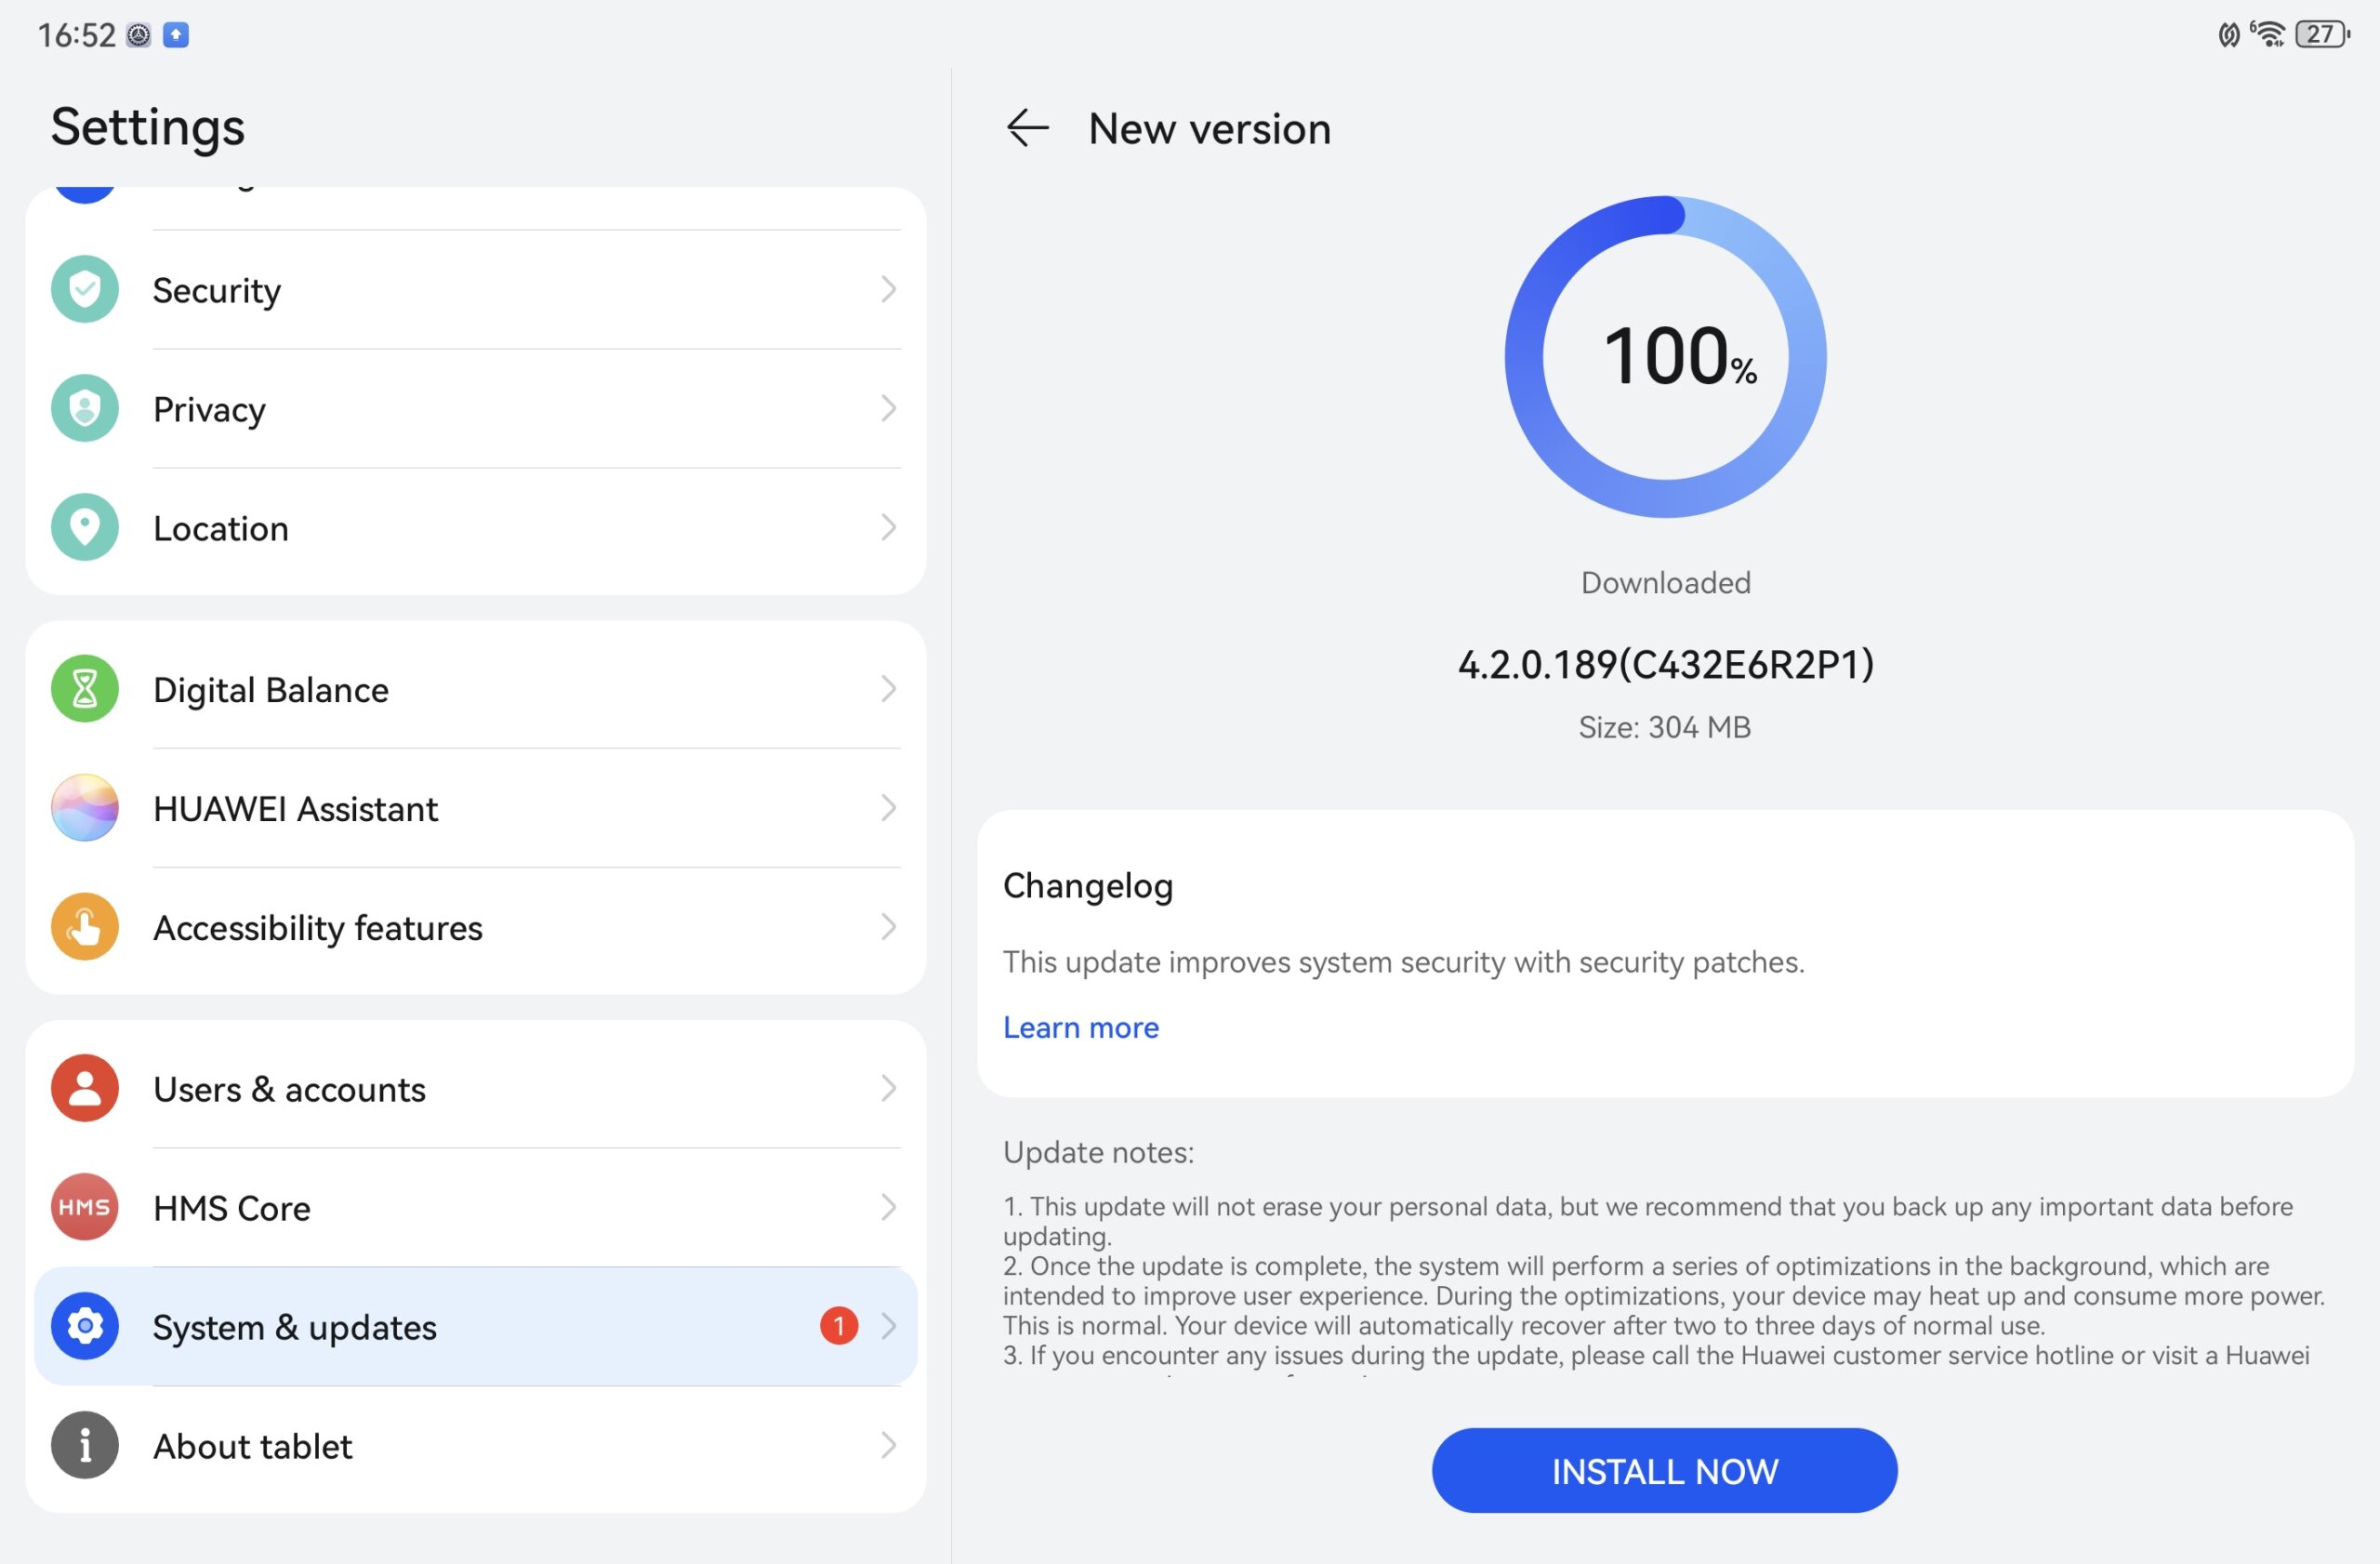
Task: Go back using the arrow icon
Action: tap(1027, 128)
